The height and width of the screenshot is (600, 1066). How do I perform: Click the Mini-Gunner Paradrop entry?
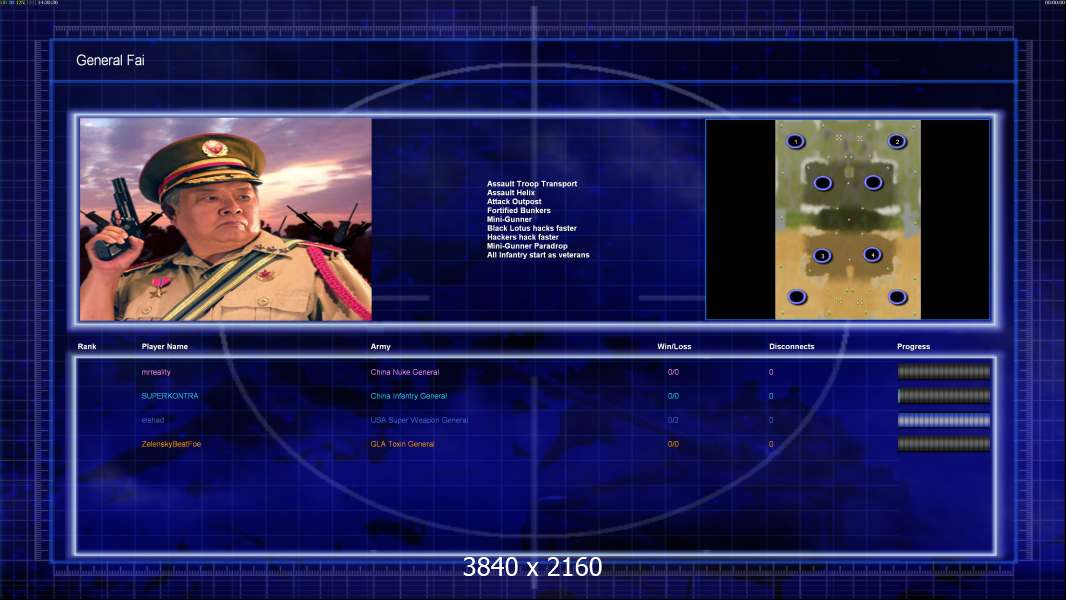pyautogui.click(x=527, y=245)
